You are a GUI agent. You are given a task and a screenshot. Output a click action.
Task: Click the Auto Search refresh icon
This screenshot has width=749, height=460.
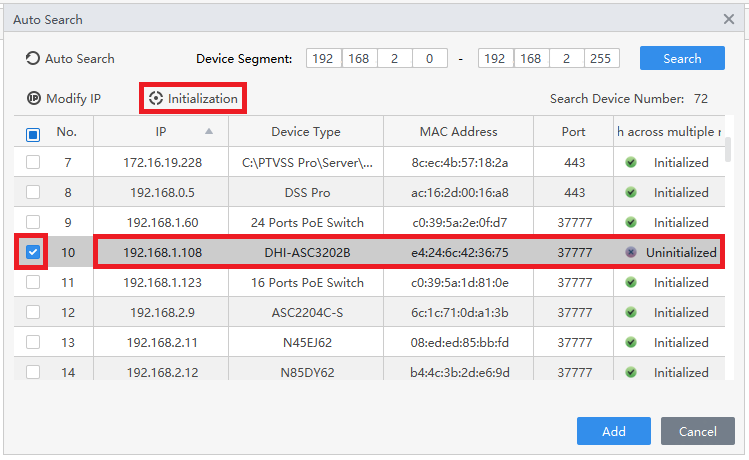[x=33, y=59]
